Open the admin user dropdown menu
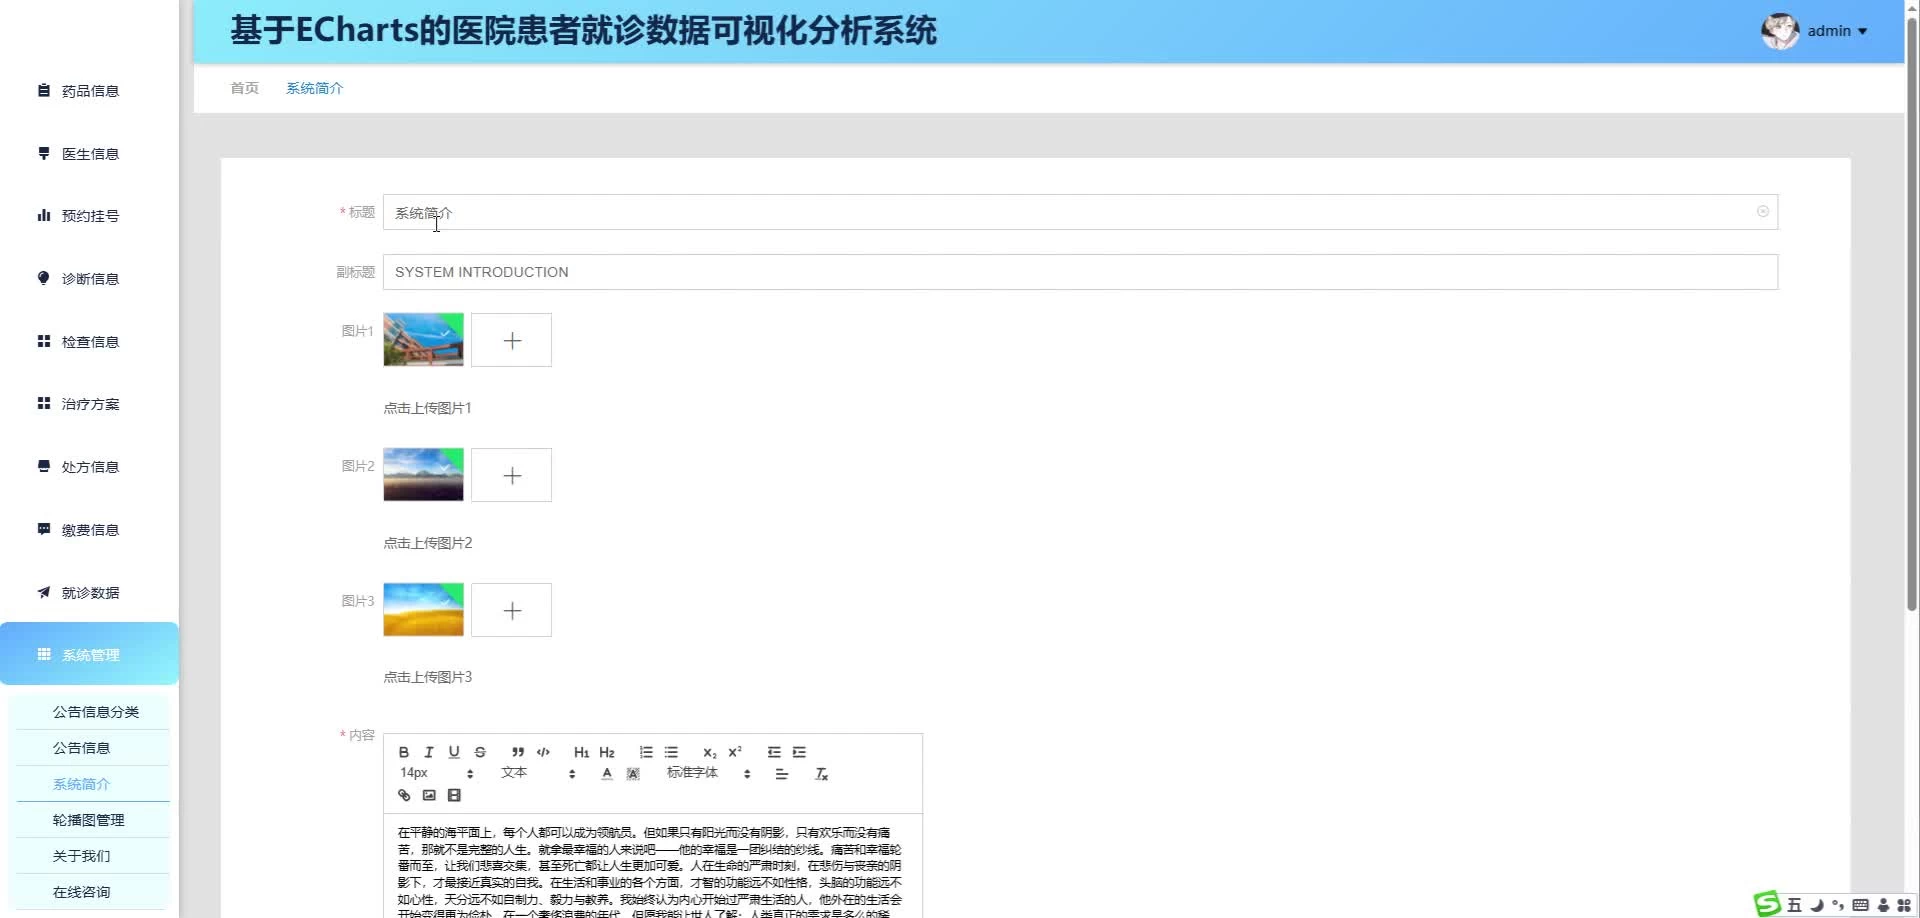The height and width of the screenshot is (918, 1920). pos(1815,31)
